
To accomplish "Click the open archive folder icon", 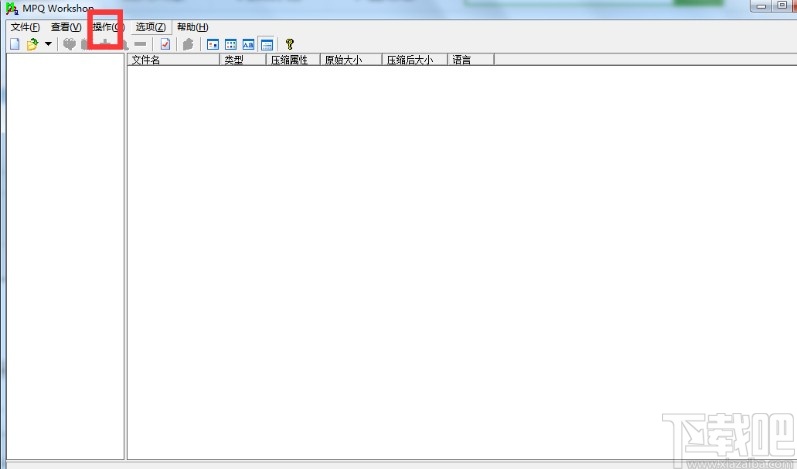I will coord(33,44).
